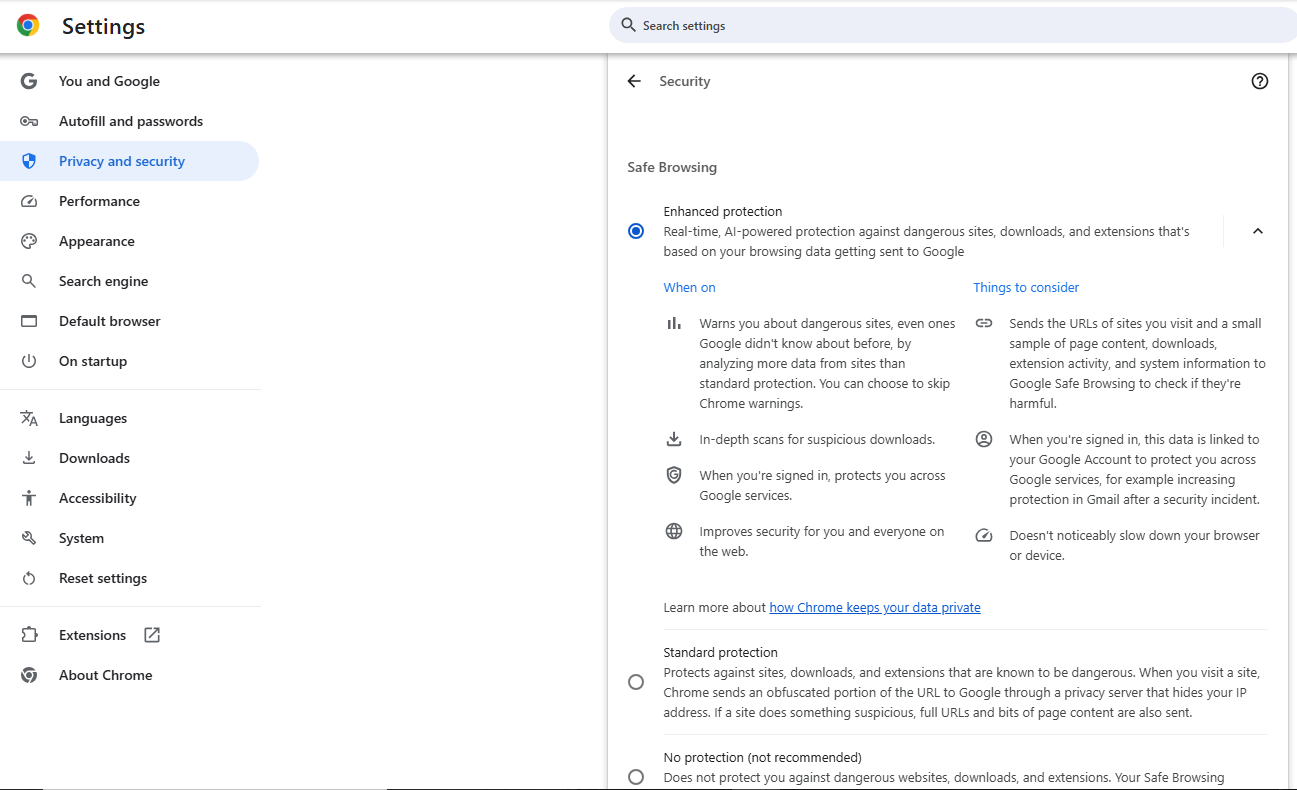1297x790 pixels.
Task: Select the Enhanced protection radio button
Action: (636, 231)
